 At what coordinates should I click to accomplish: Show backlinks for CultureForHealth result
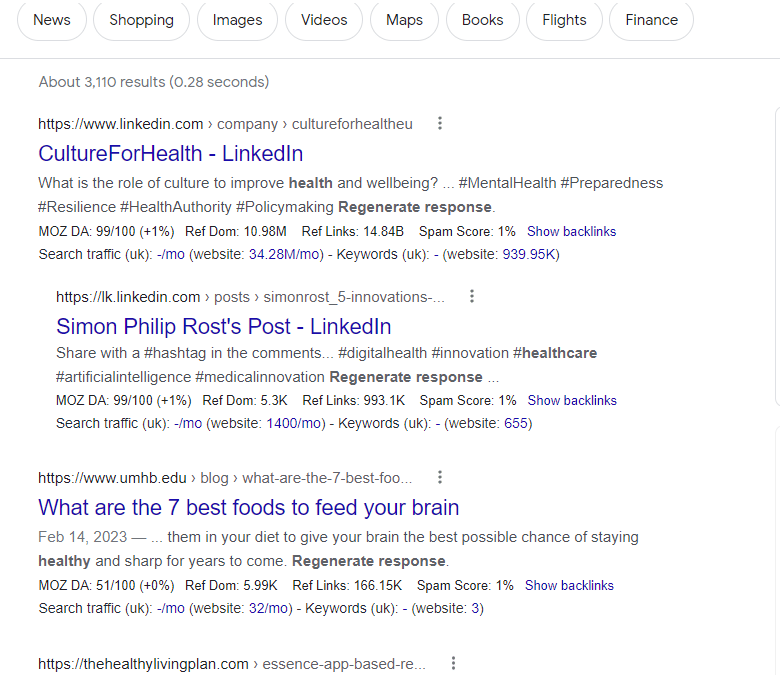coord(572,231)
